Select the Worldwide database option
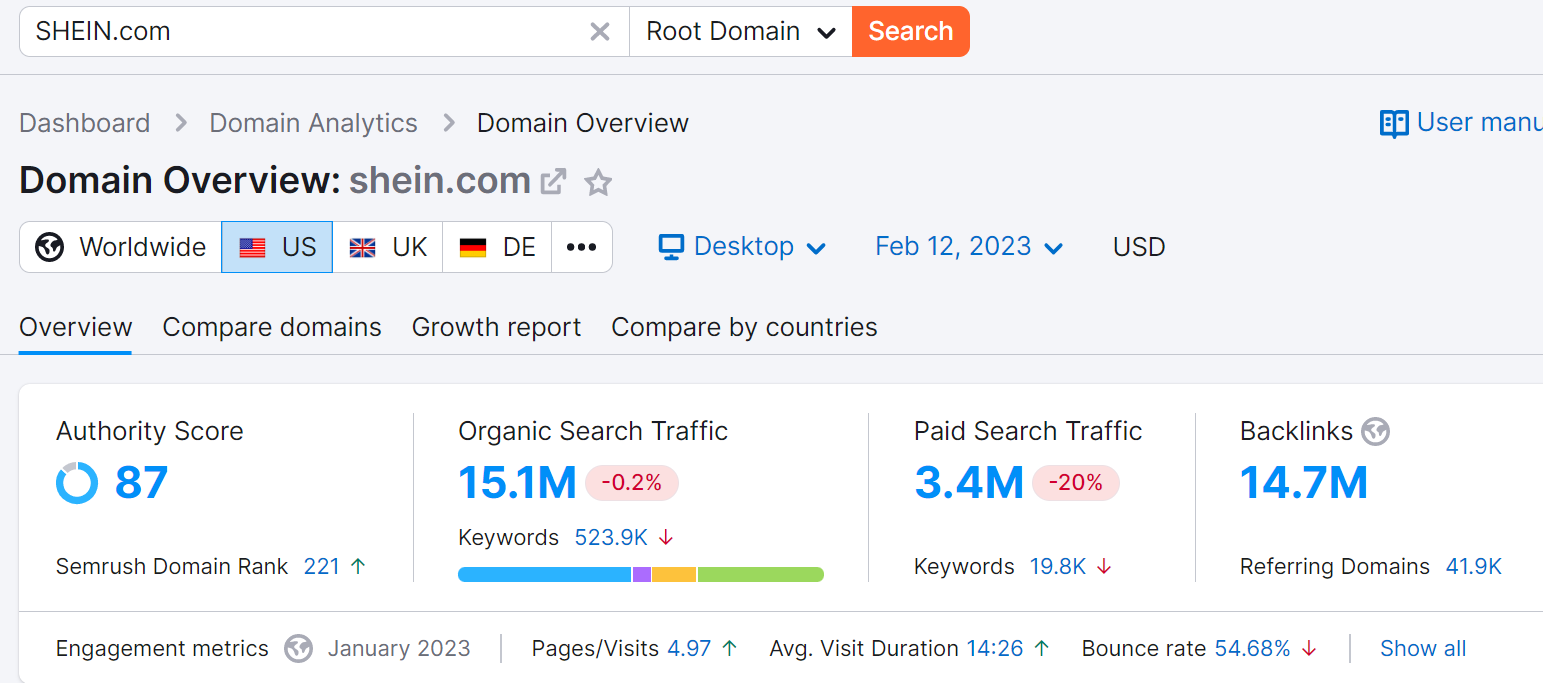1543x683 pixels. tap(121, 247)
